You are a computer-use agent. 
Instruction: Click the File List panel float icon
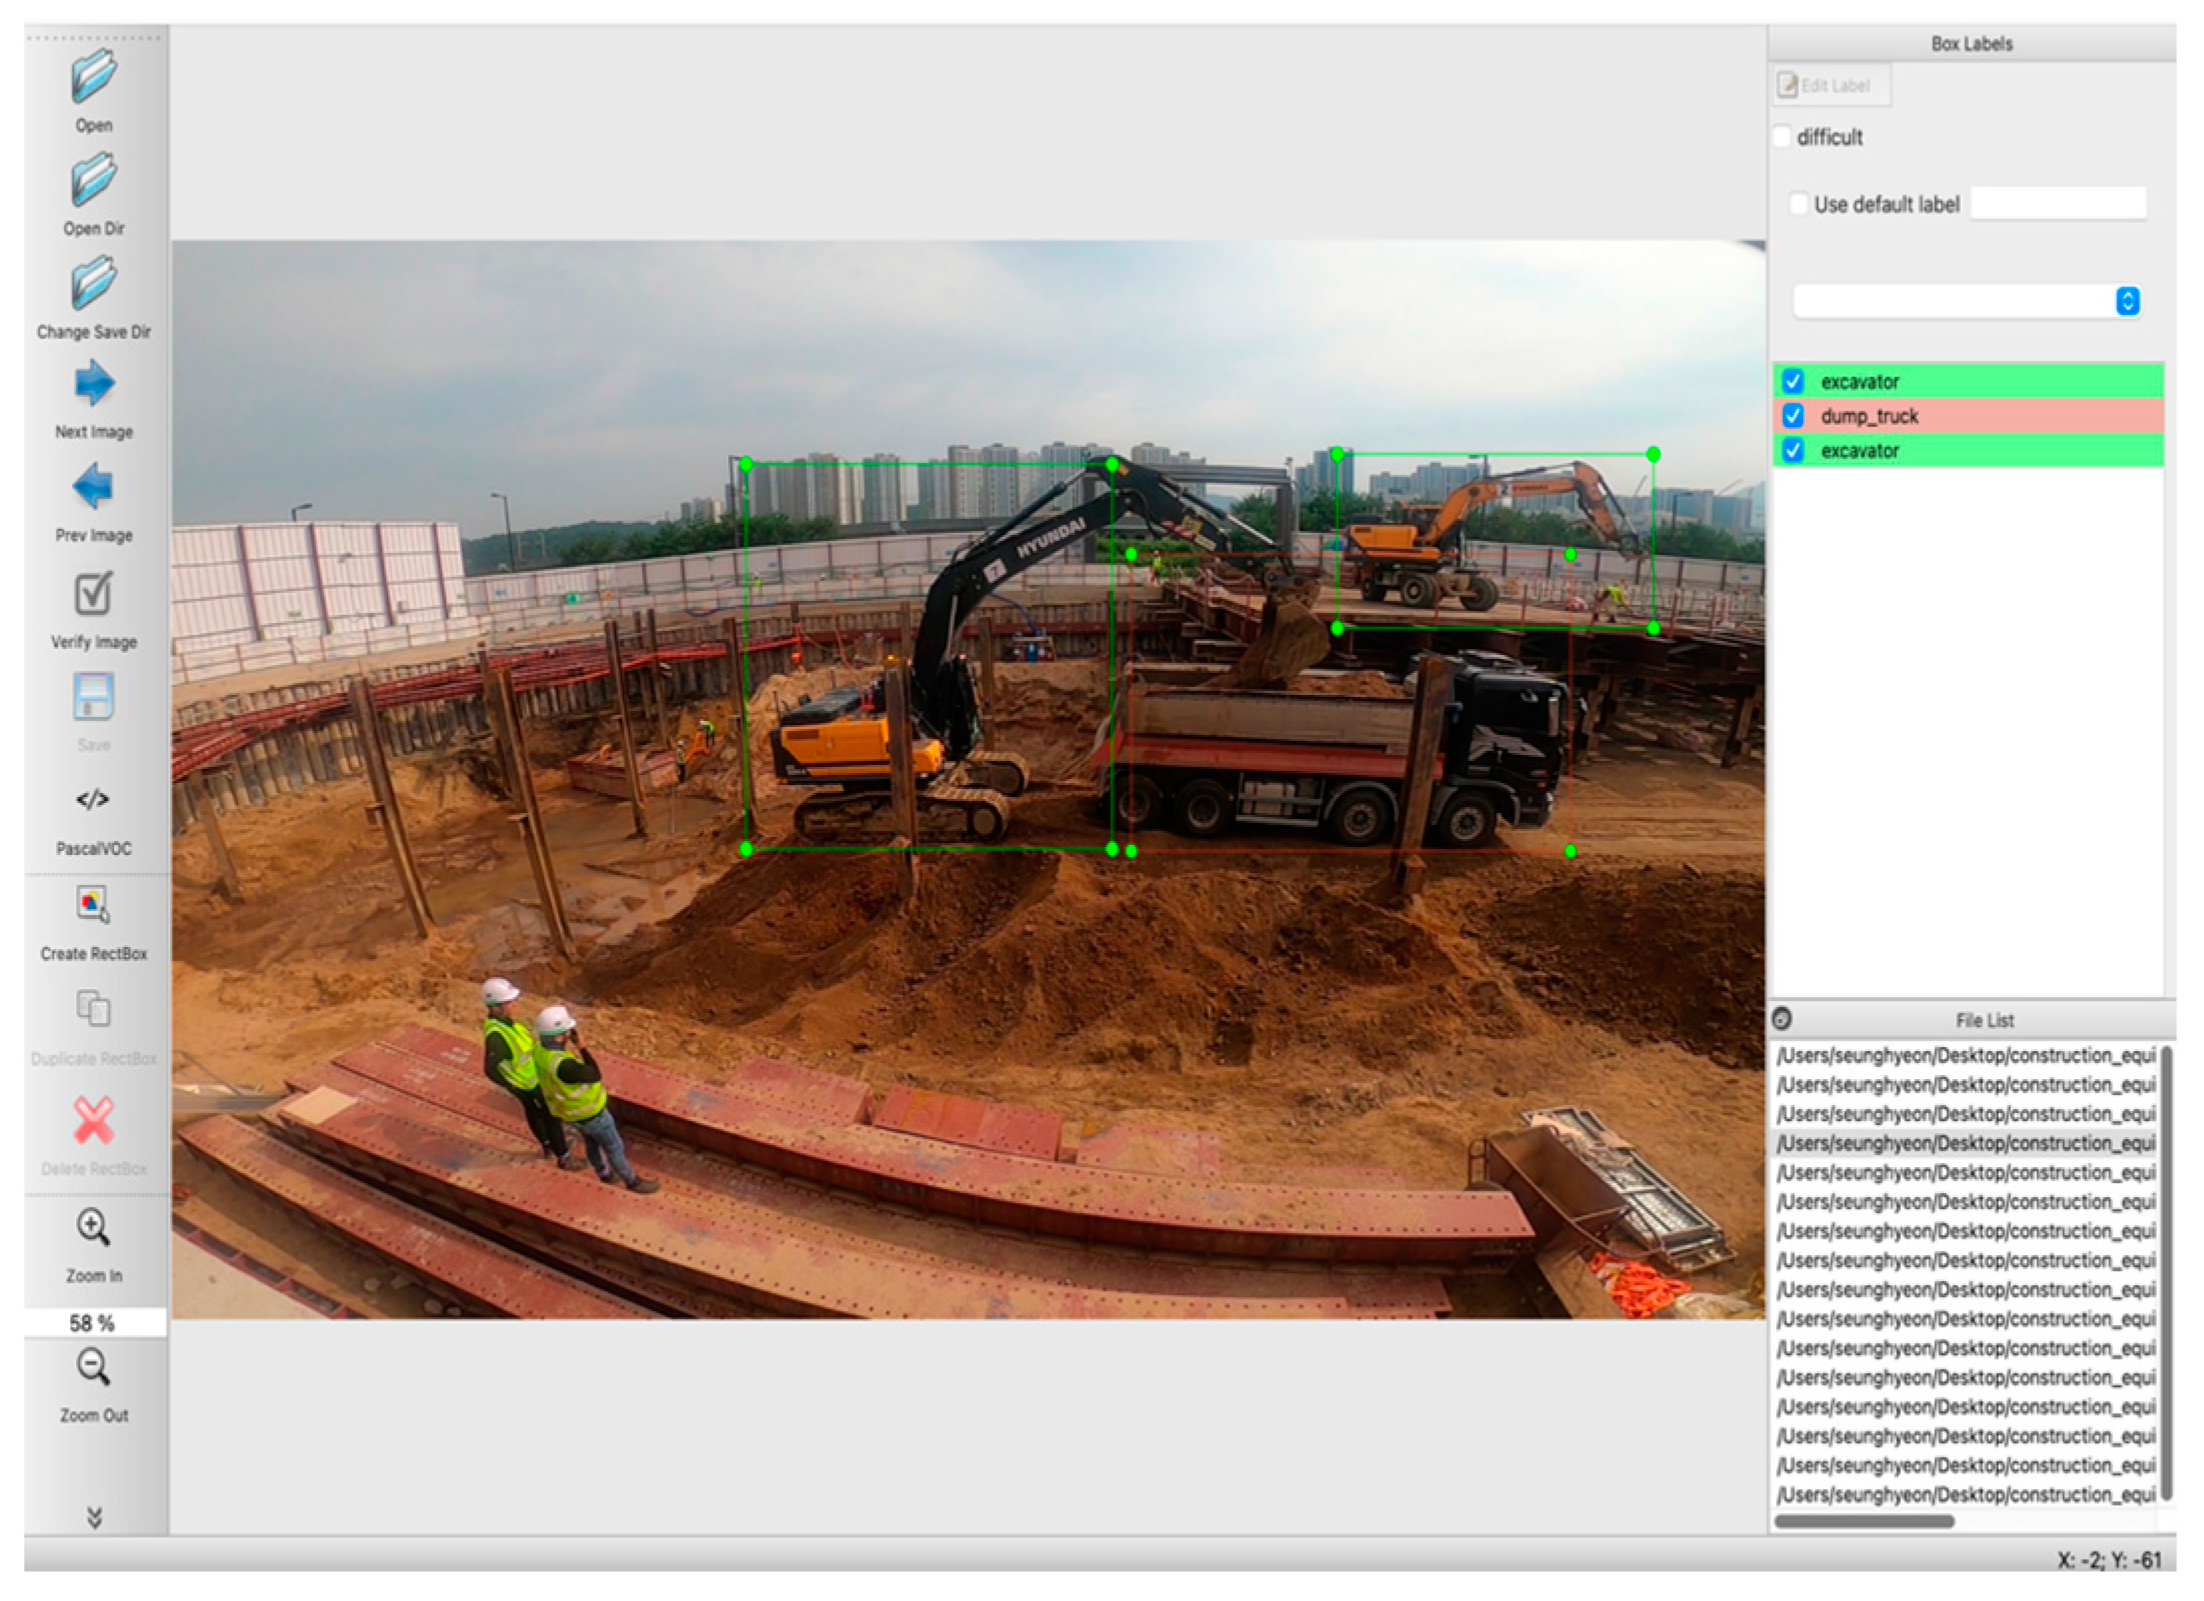point(1782,1019)
